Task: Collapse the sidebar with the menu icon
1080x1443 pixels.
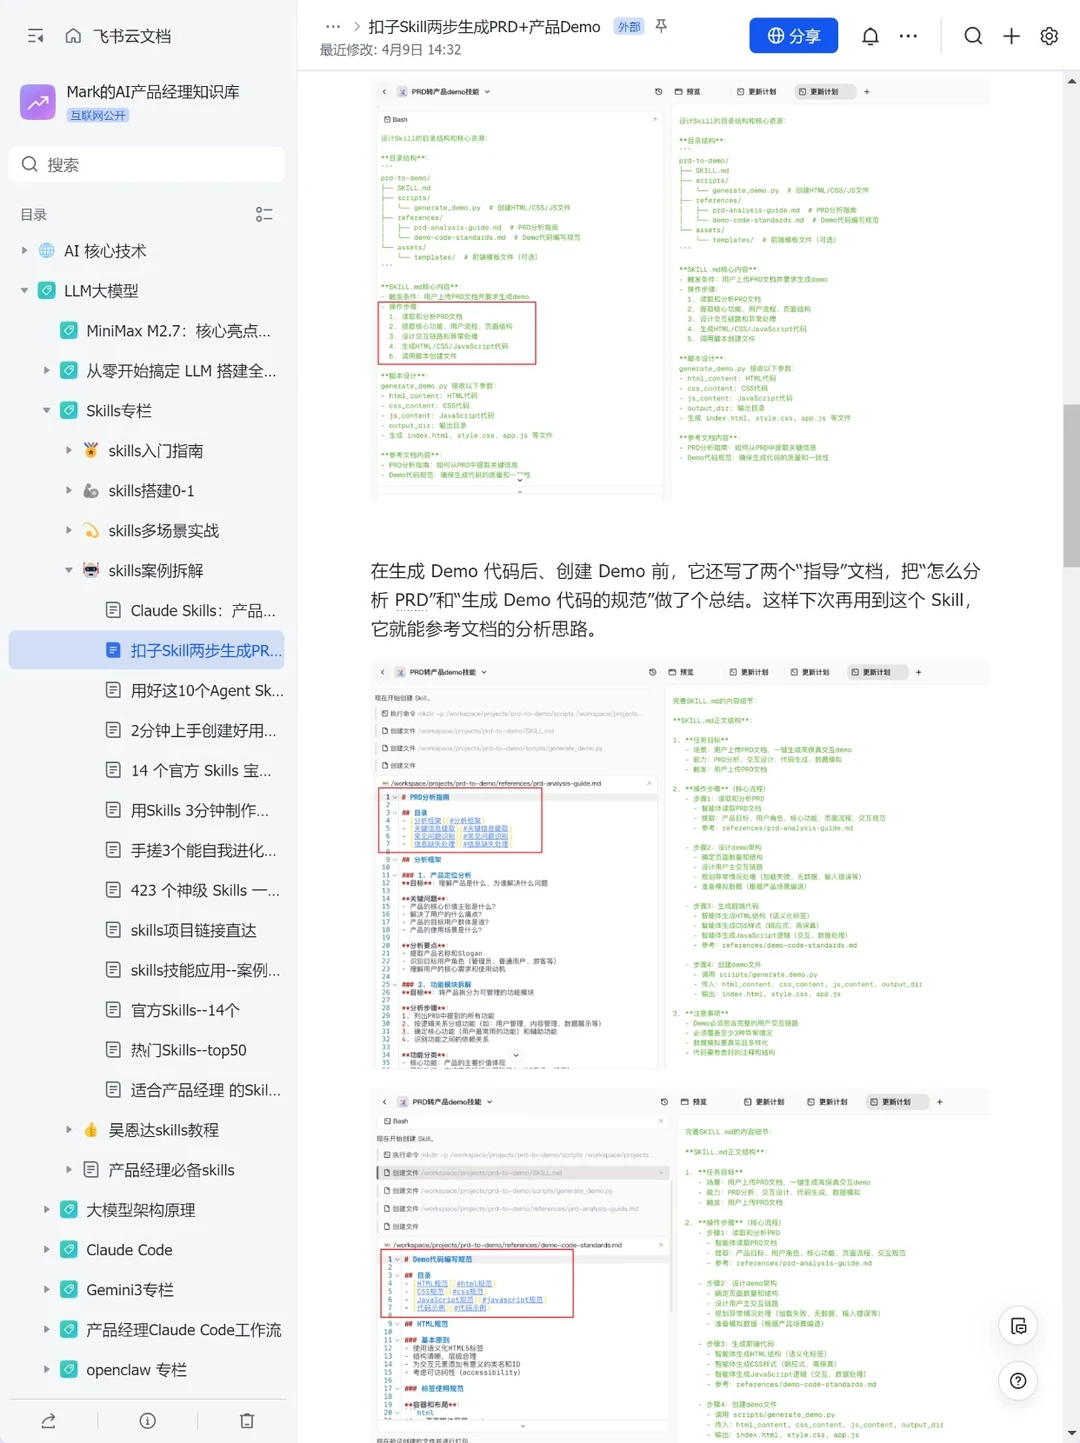Action: click(x=36, y=36)
